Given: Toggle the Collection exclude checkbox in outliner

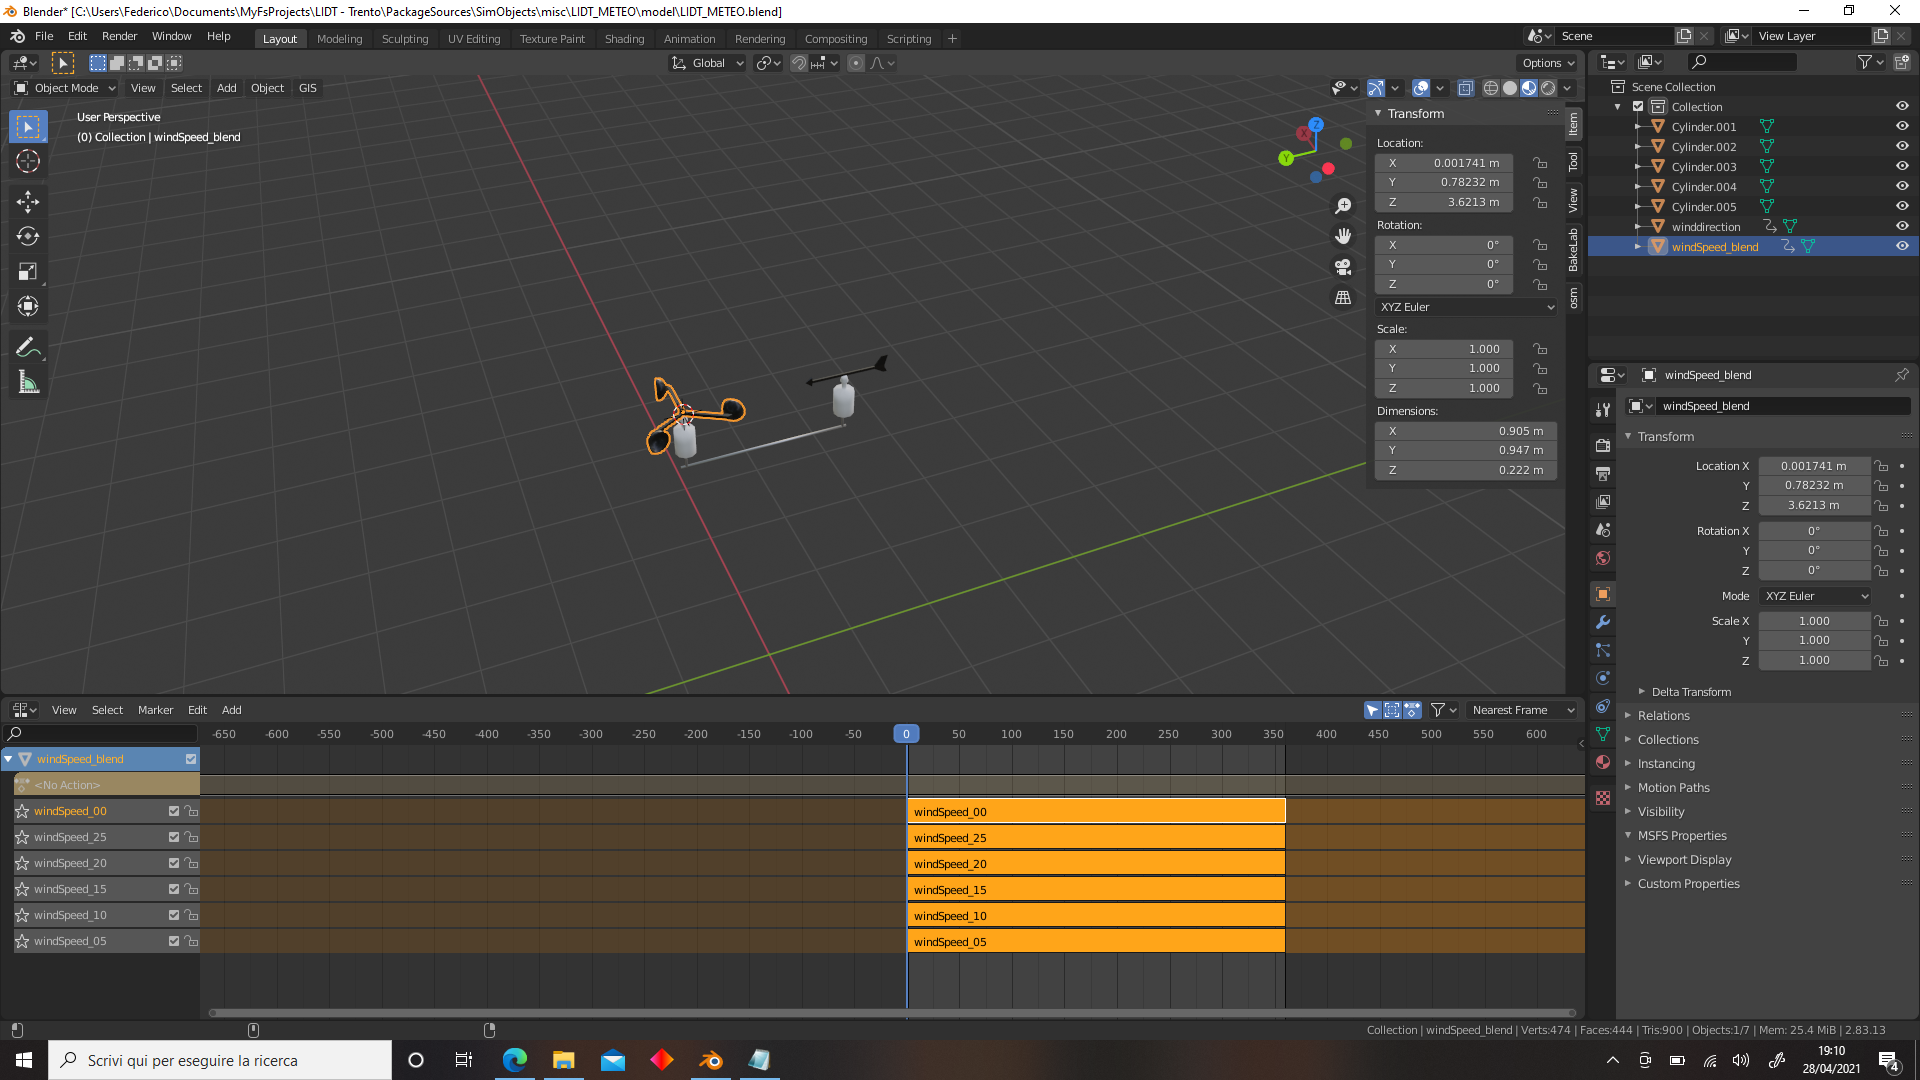Looking at the screenshot, I should (x=1638, y=107).
